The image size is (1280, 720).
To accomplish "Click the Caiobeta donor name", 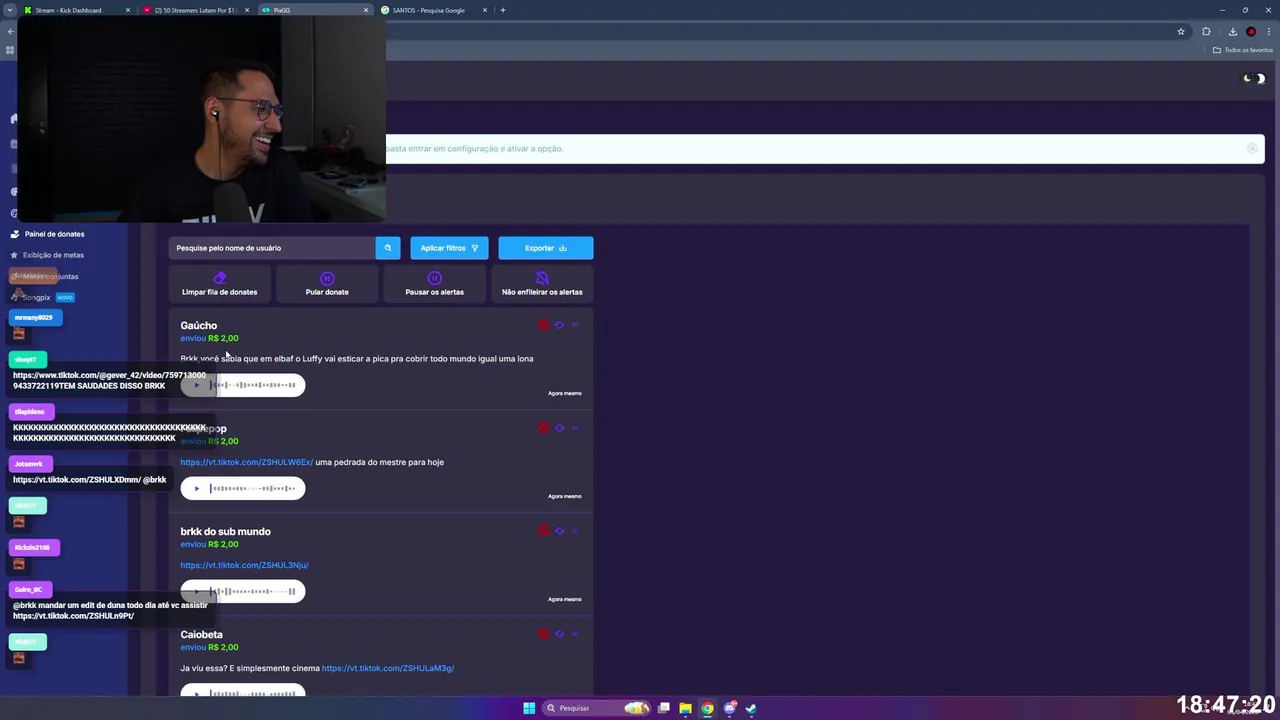I will (x=201, y=634).
